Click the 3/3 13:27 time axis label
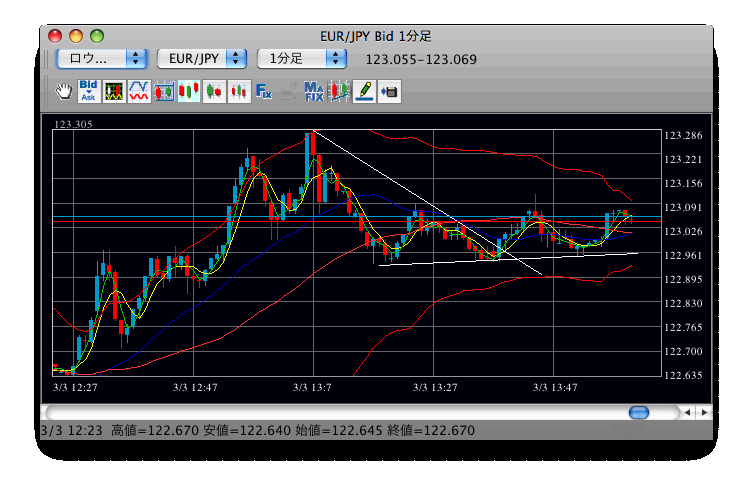 [435, 387]
